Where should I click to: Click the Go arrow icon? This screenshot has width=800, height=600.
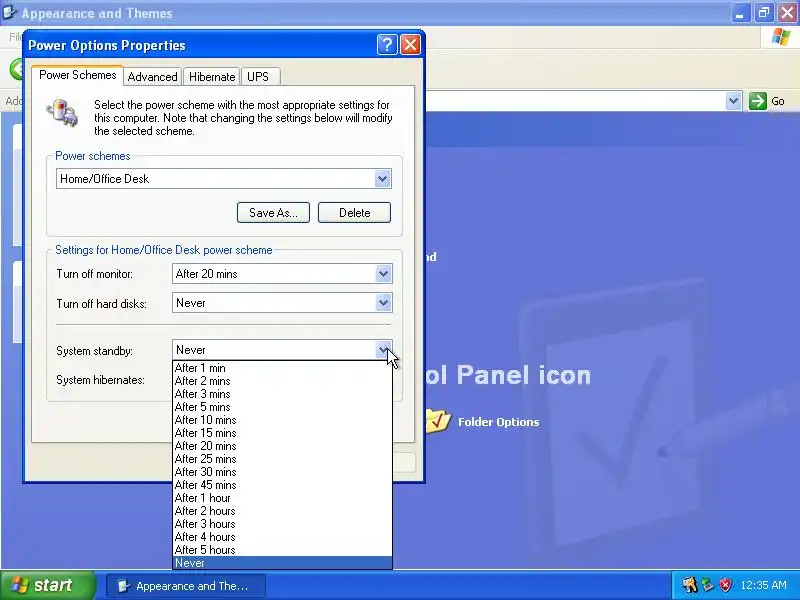pos(758,101)
